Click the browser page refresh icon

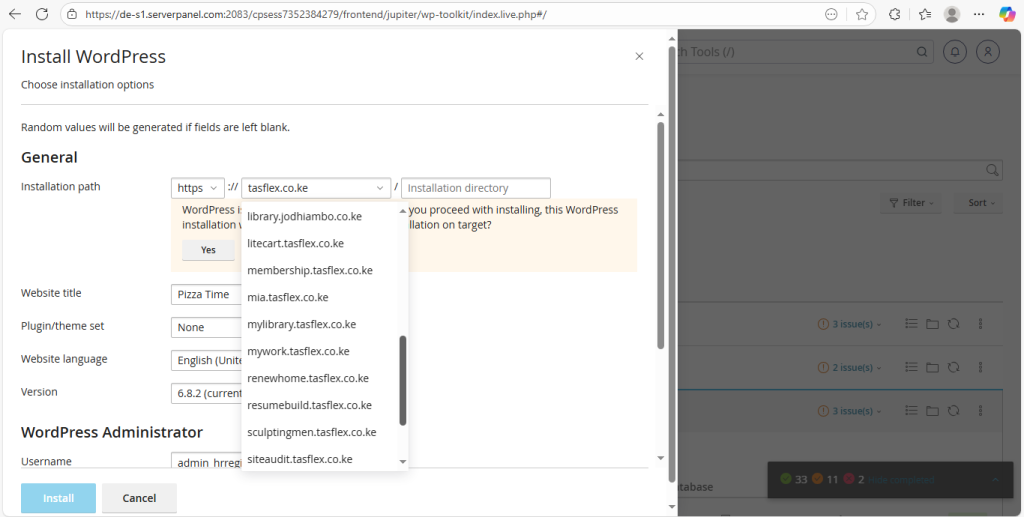coord(41,14)
